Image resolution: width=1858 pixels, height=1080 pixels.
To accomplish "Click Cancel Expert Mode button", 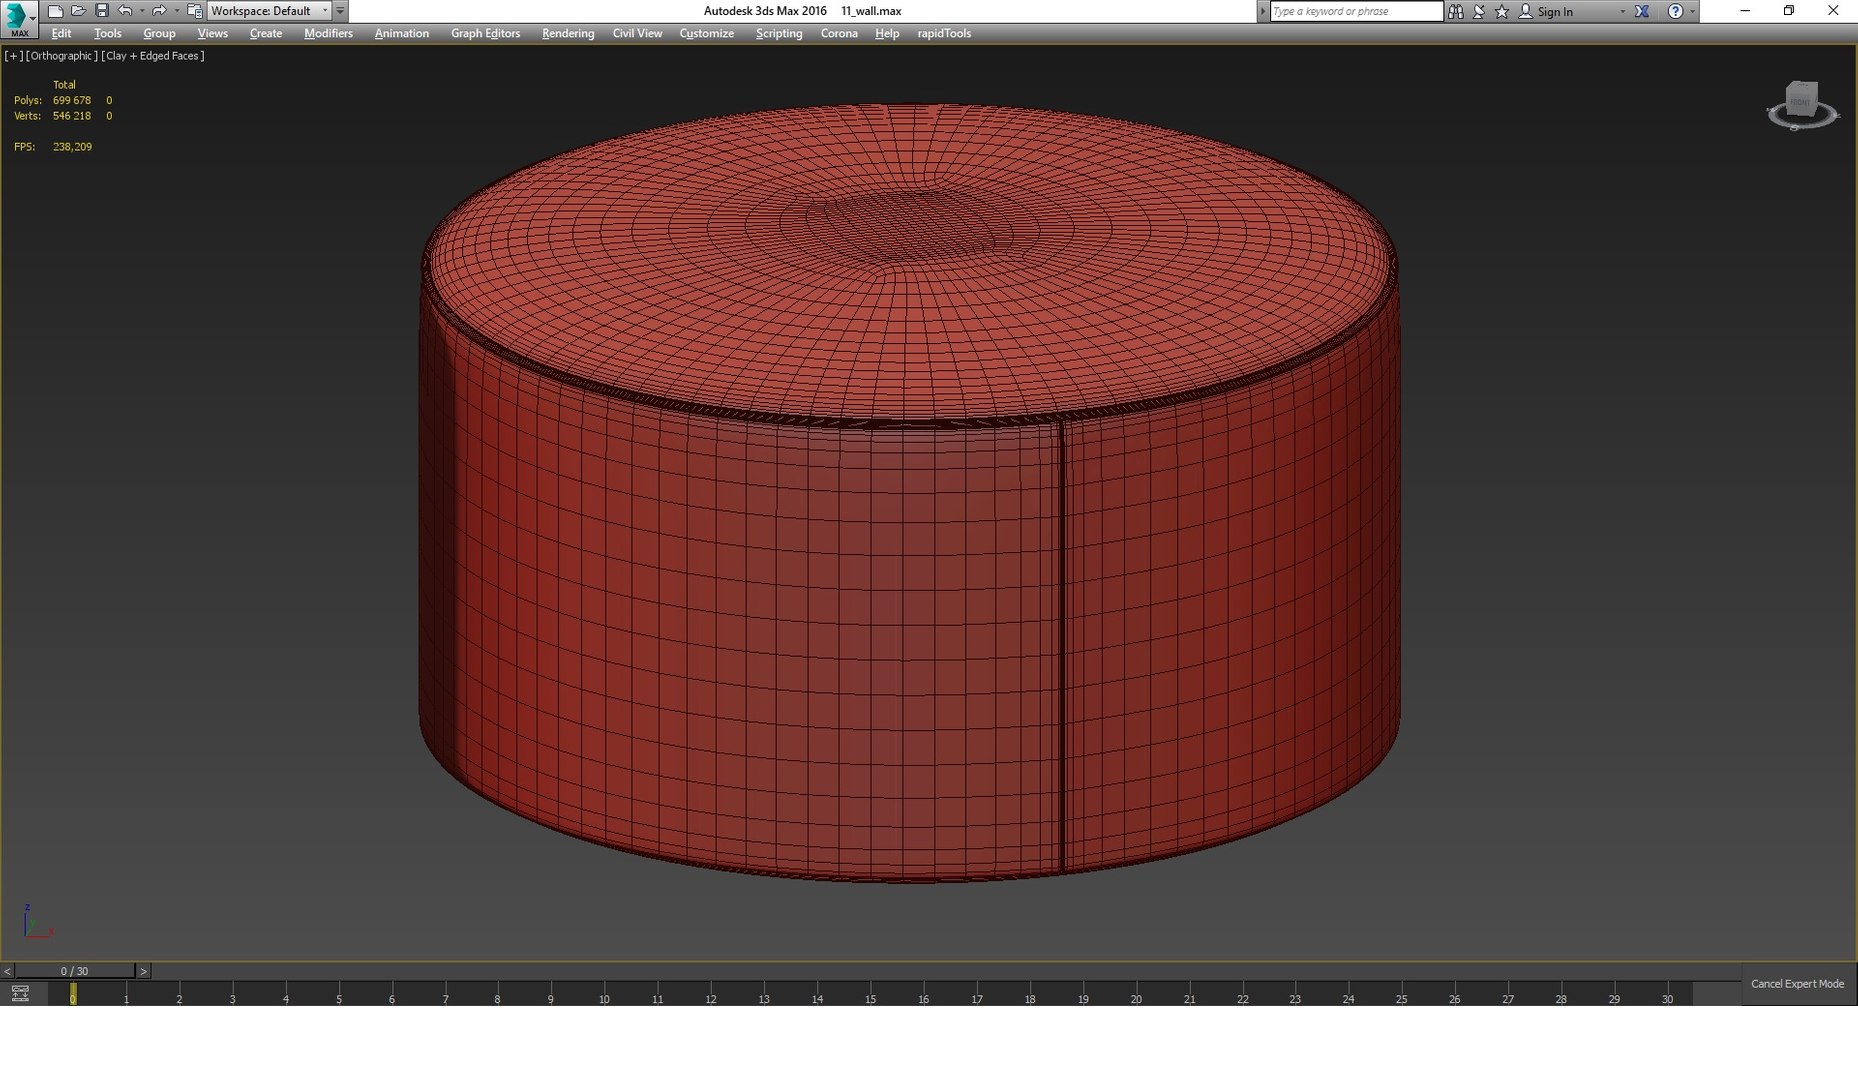I will (x=1797, y=984).
